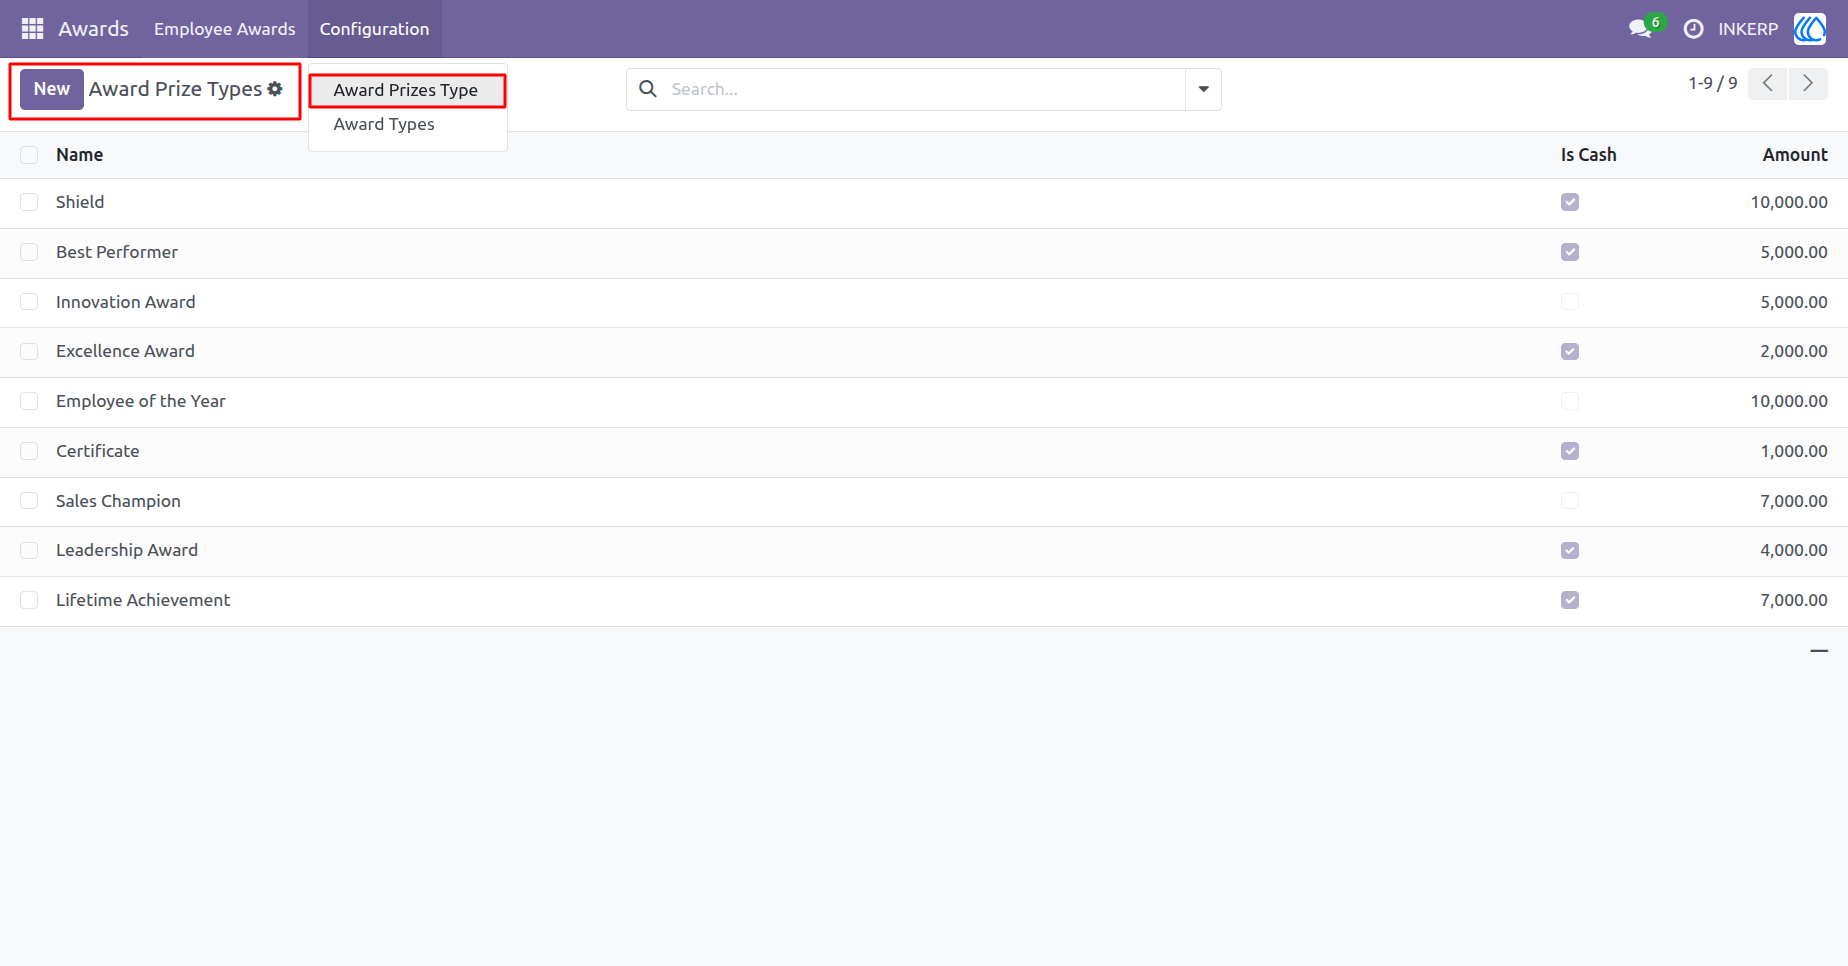Open the Innovation Award record
1848x966 pixels.
[126, 302]
